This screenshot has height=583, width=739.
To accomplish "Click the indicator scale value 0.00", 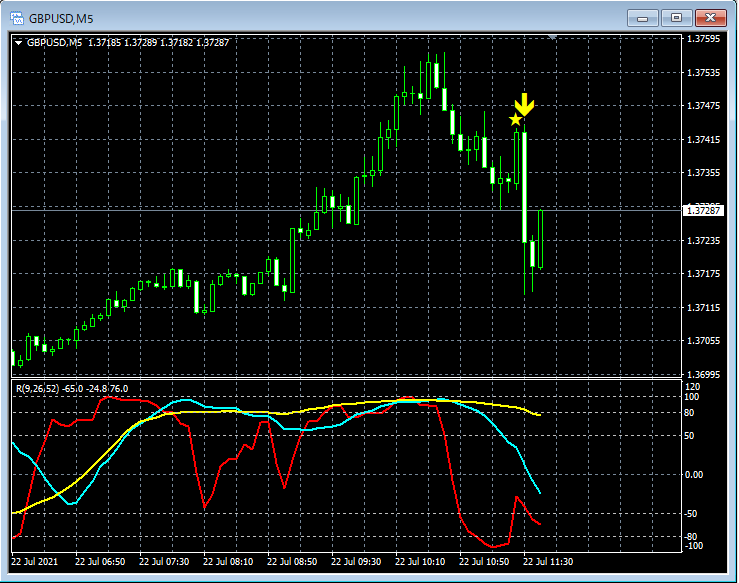I will pos(694,475).
